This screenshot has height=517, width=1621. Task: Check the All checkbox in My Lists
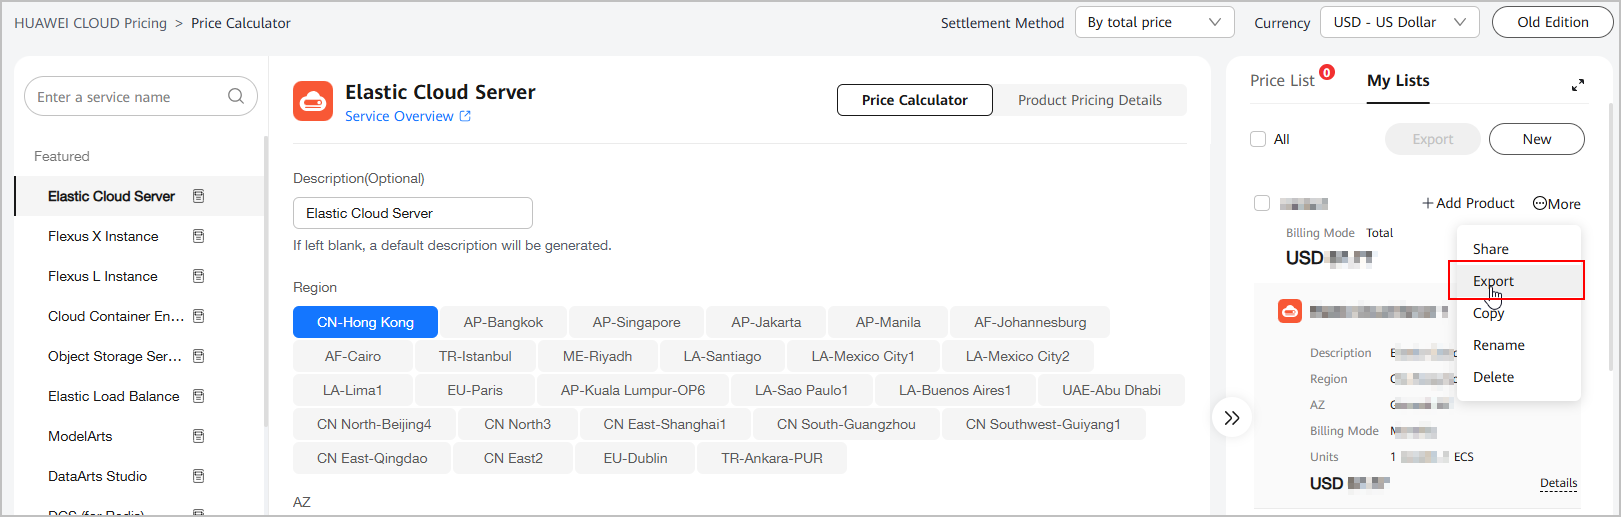(x=1258, y=139)
